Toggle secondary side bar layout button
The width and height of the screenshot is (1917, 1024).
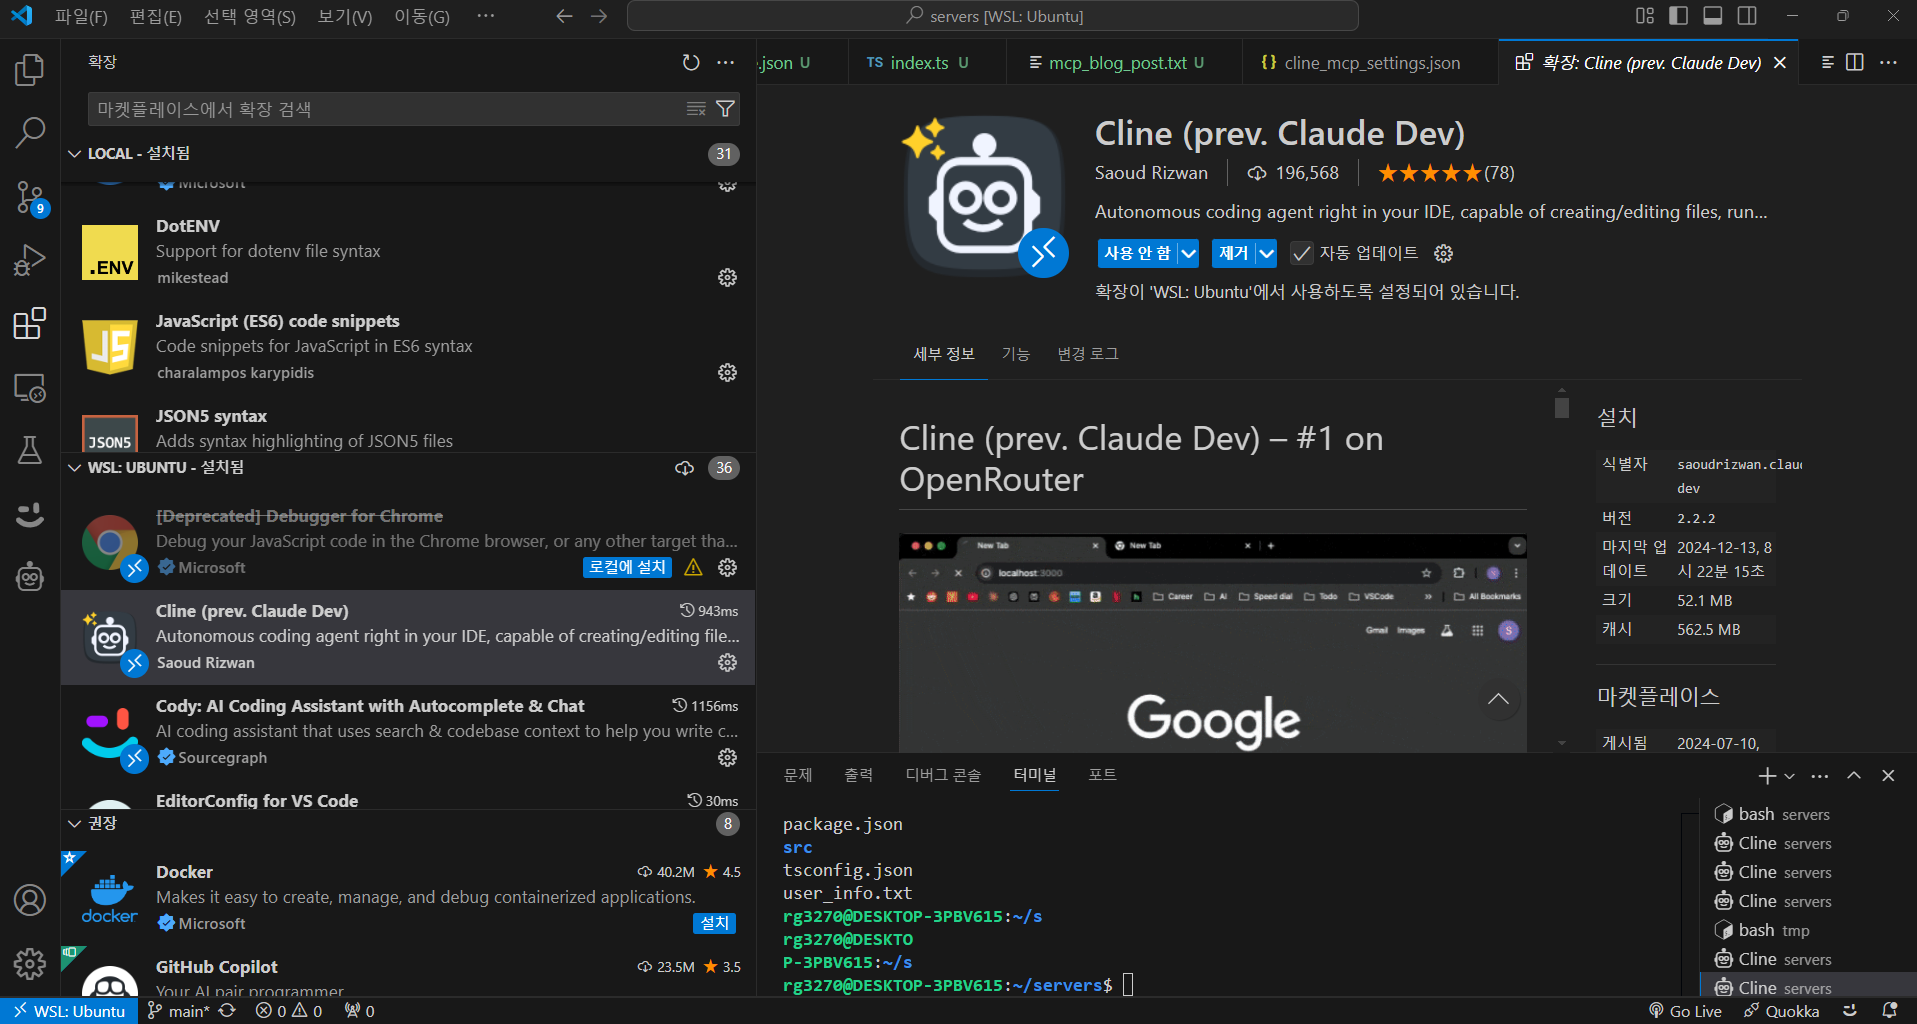1747,16
